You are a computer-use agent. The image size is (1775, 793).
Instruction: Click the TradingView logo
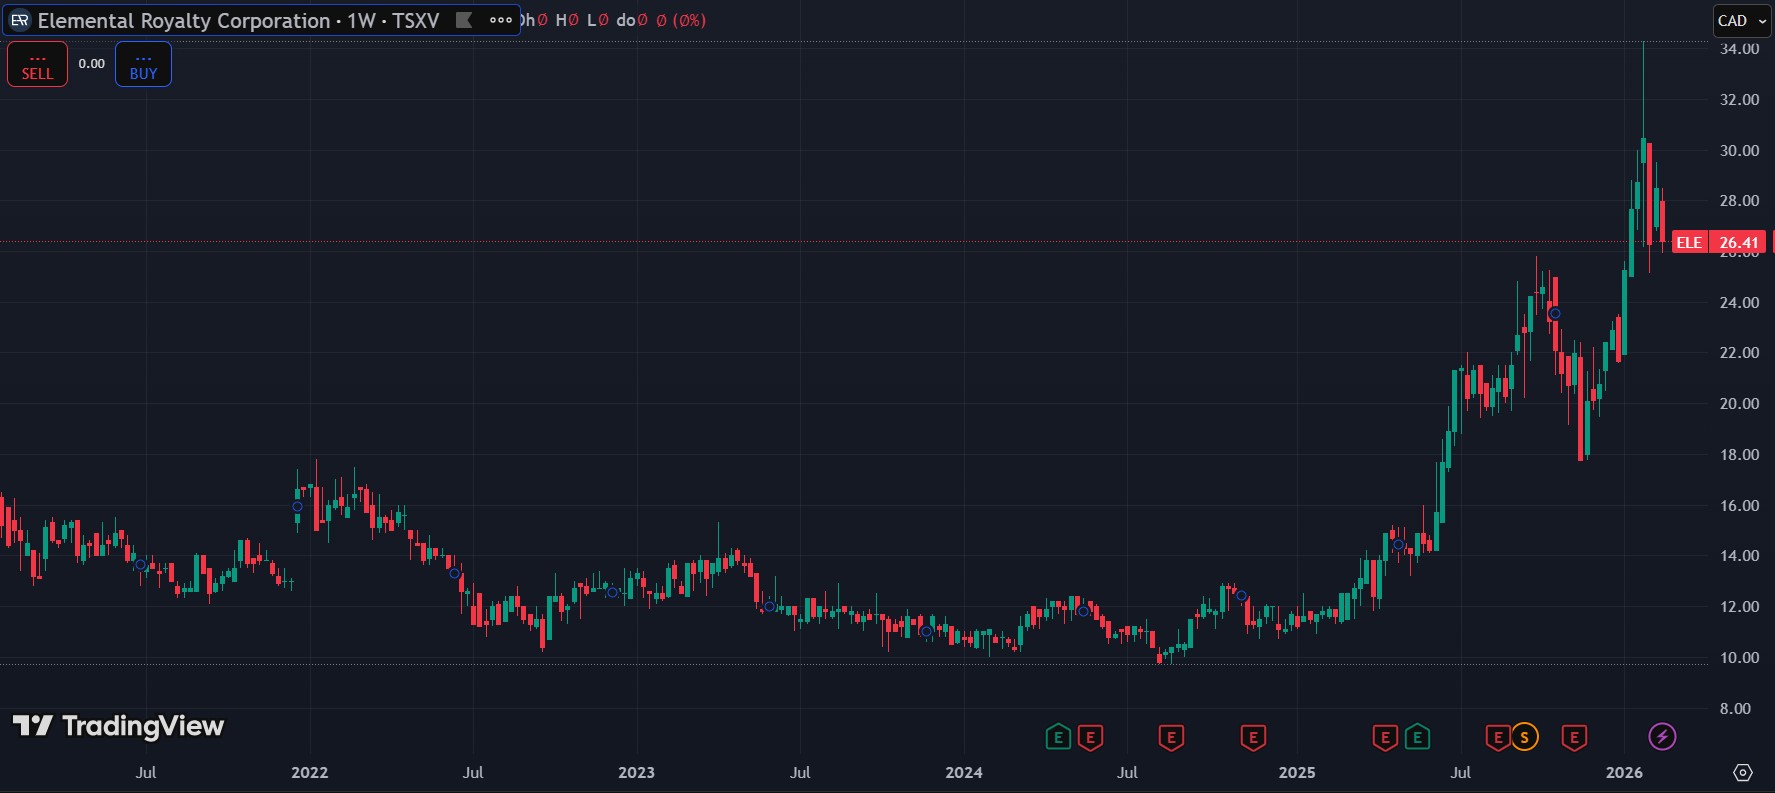(x=118, y=726)
